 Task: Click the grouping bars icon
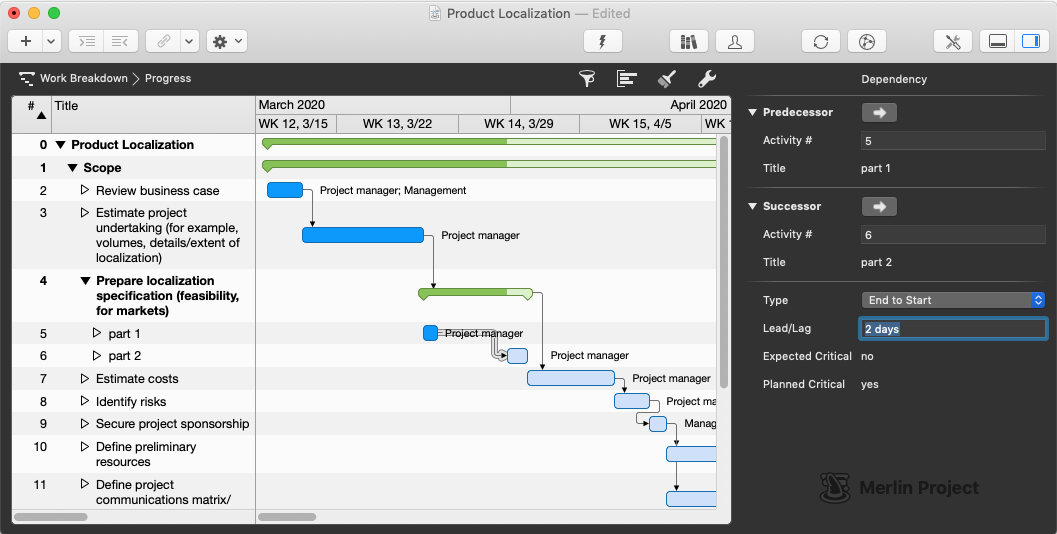click(627, 79)
